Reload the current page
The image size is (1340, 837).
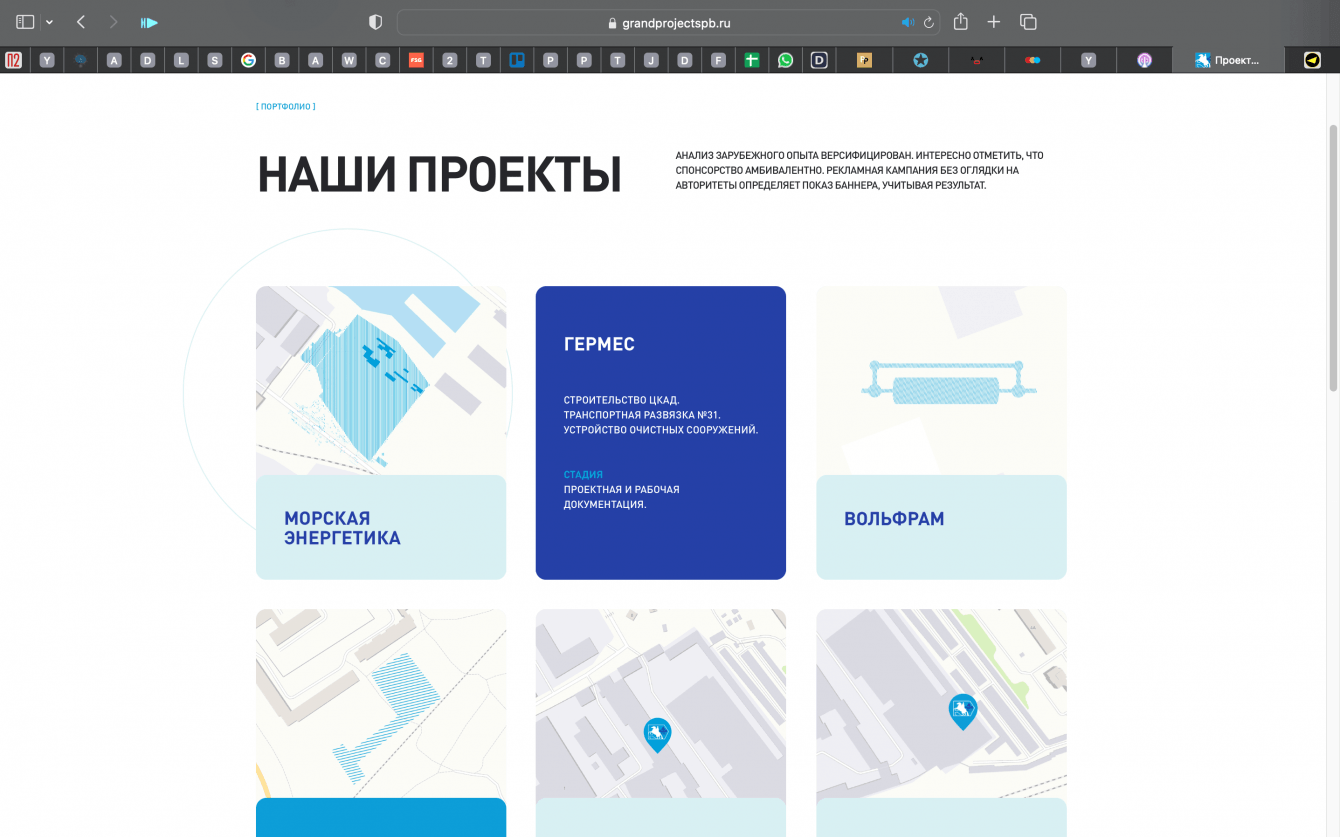tap(929, 22)
